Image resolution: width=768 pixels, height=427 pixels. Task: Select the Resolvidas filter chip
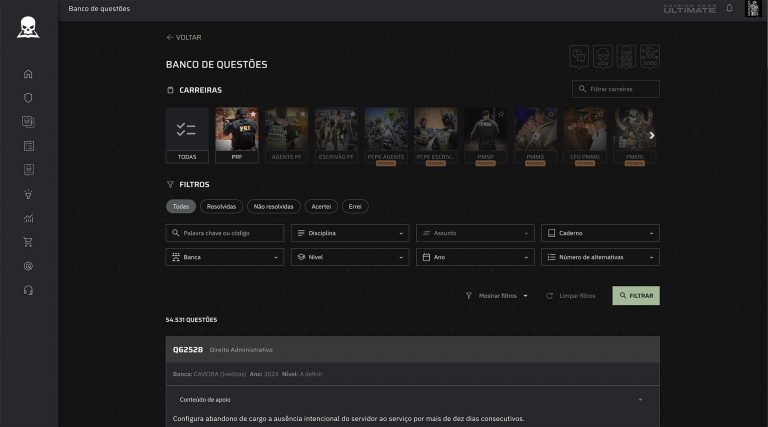[220, 206]
